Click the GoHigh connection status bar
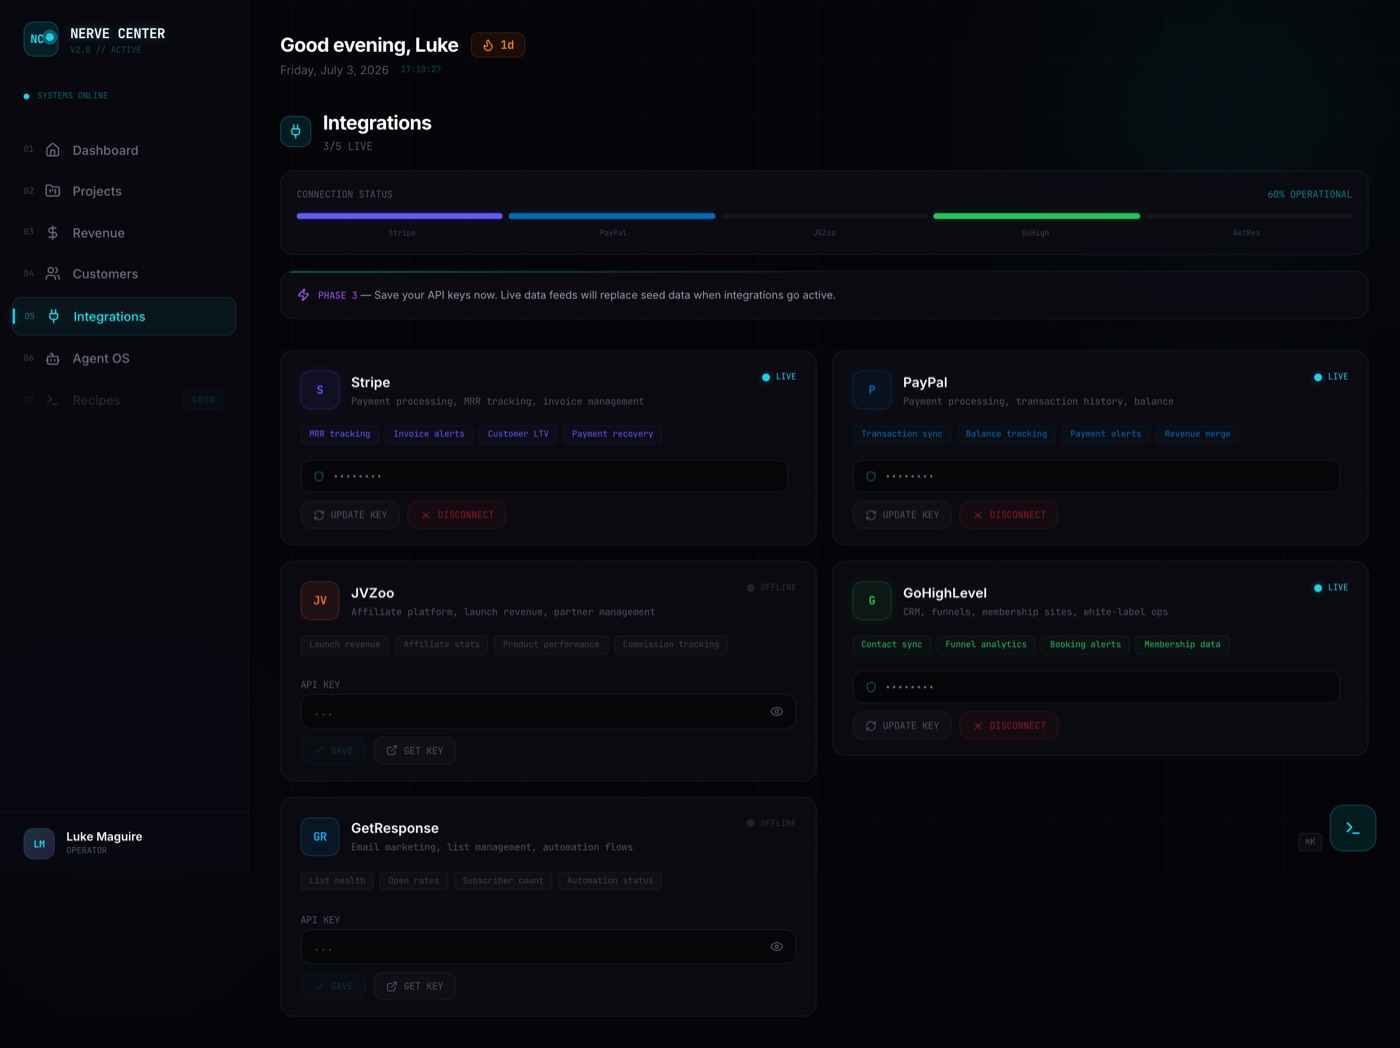 pos(1036,216)
